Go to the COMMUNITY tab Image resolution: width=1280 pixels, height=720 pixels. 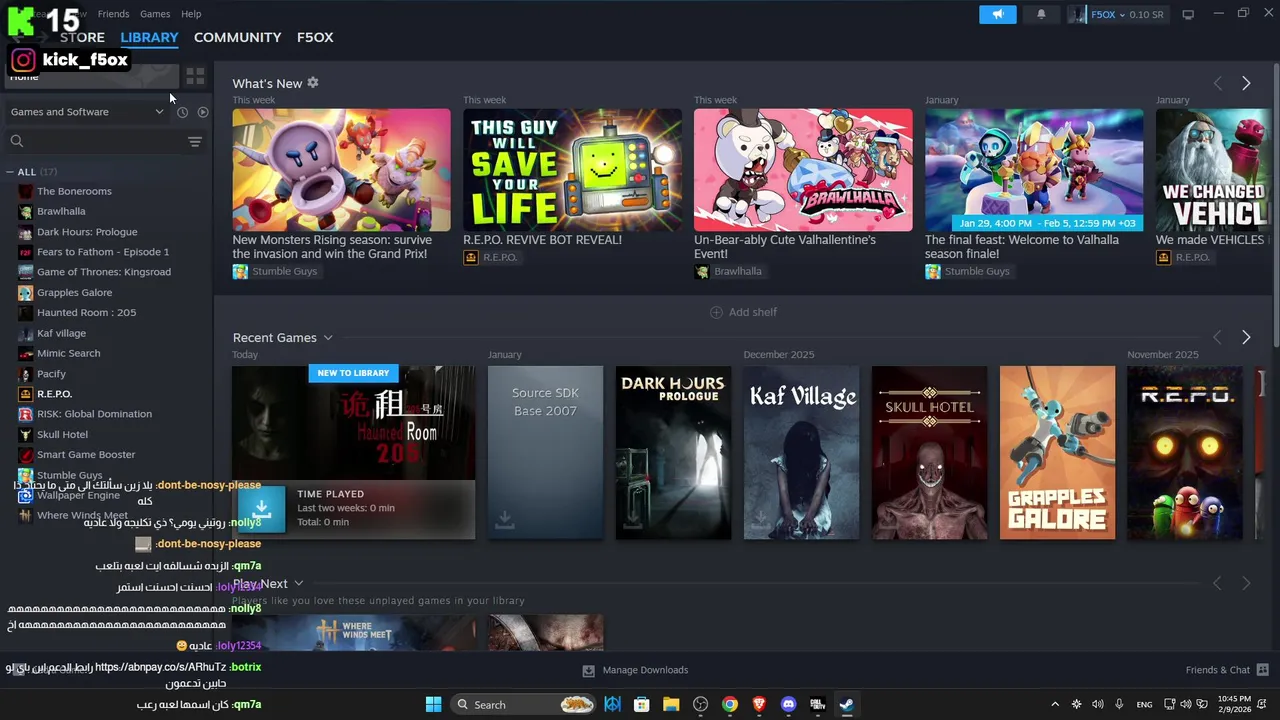point(237,37)
